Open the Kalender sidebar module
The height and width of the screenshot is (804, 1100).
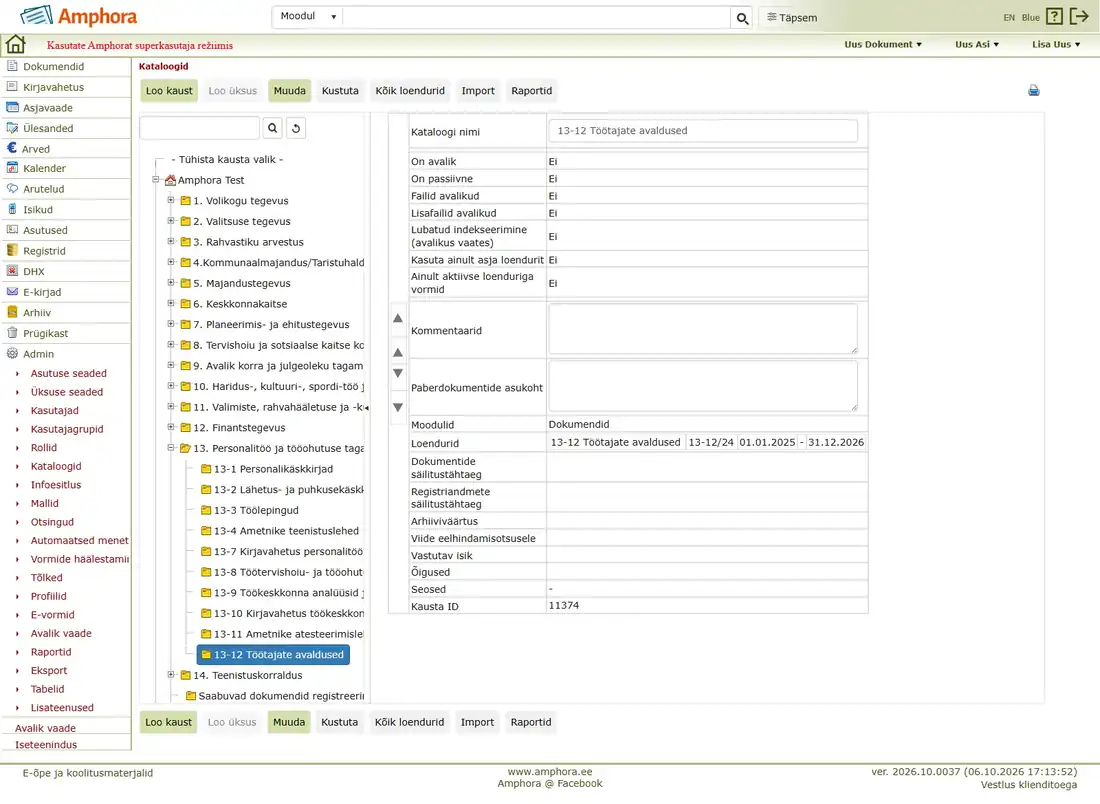coord(44,168)
